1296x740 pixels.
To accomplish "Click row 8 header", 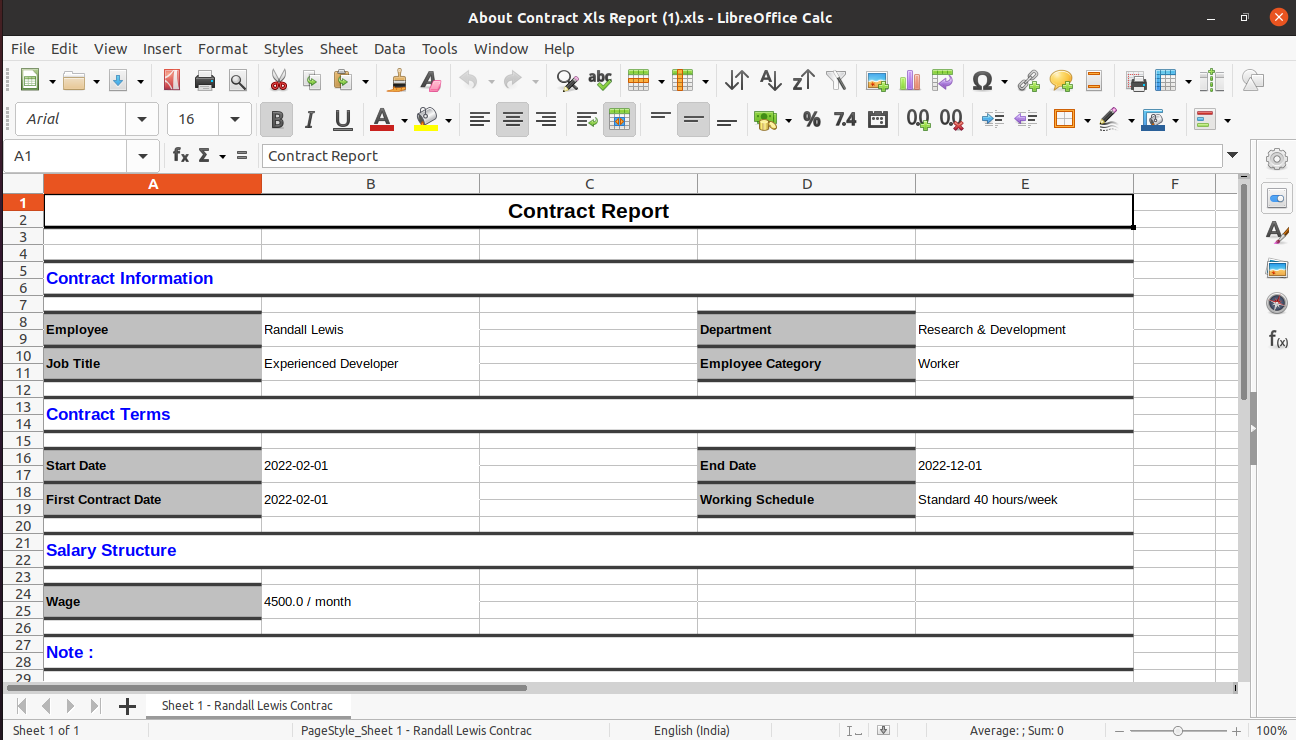I will [23, 321].
